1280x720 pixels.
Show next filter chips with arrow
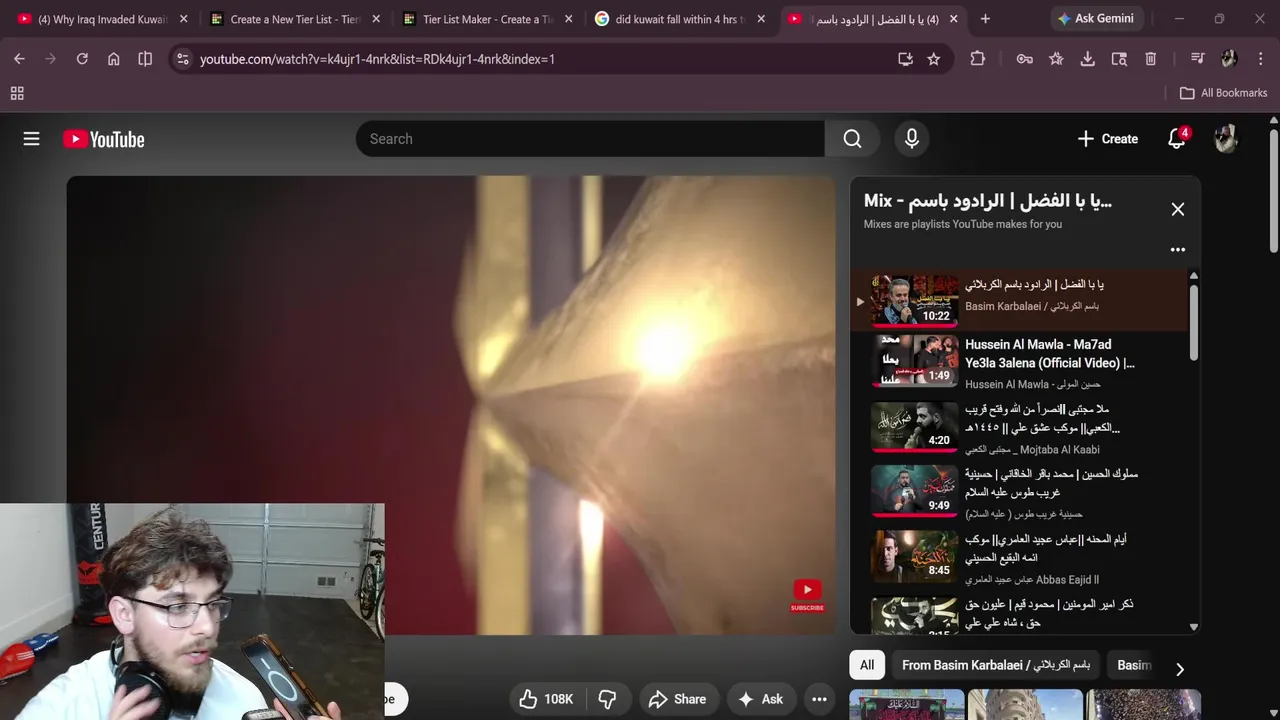coord(1180,669)
